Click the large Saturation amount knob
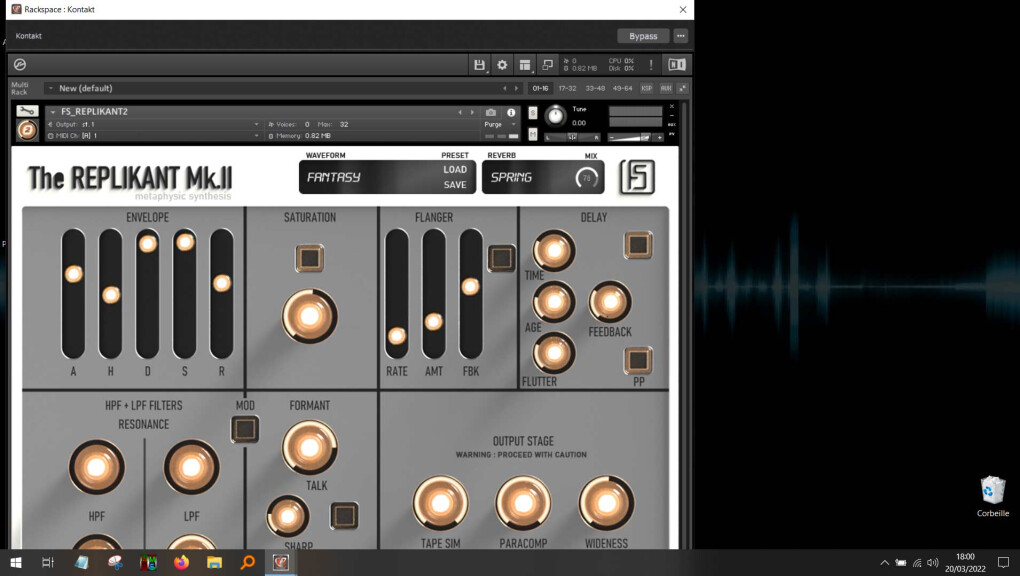 [x=310, y=316]
